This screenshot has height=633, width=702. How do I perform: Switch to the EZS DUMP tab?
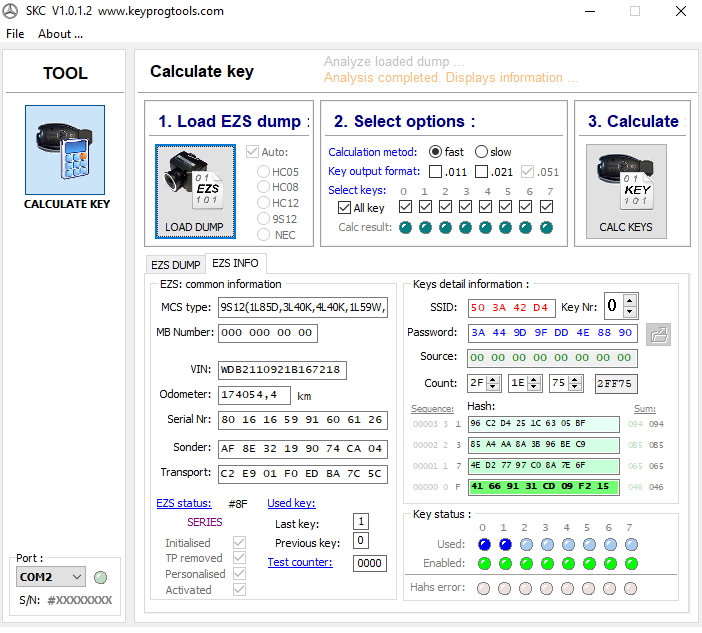[x=175, y=264]
